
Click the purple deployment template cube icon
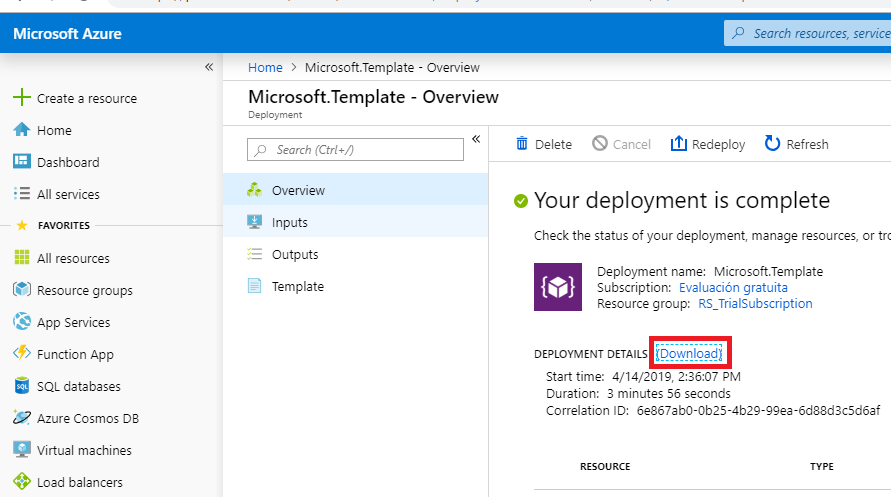point(557,287)
